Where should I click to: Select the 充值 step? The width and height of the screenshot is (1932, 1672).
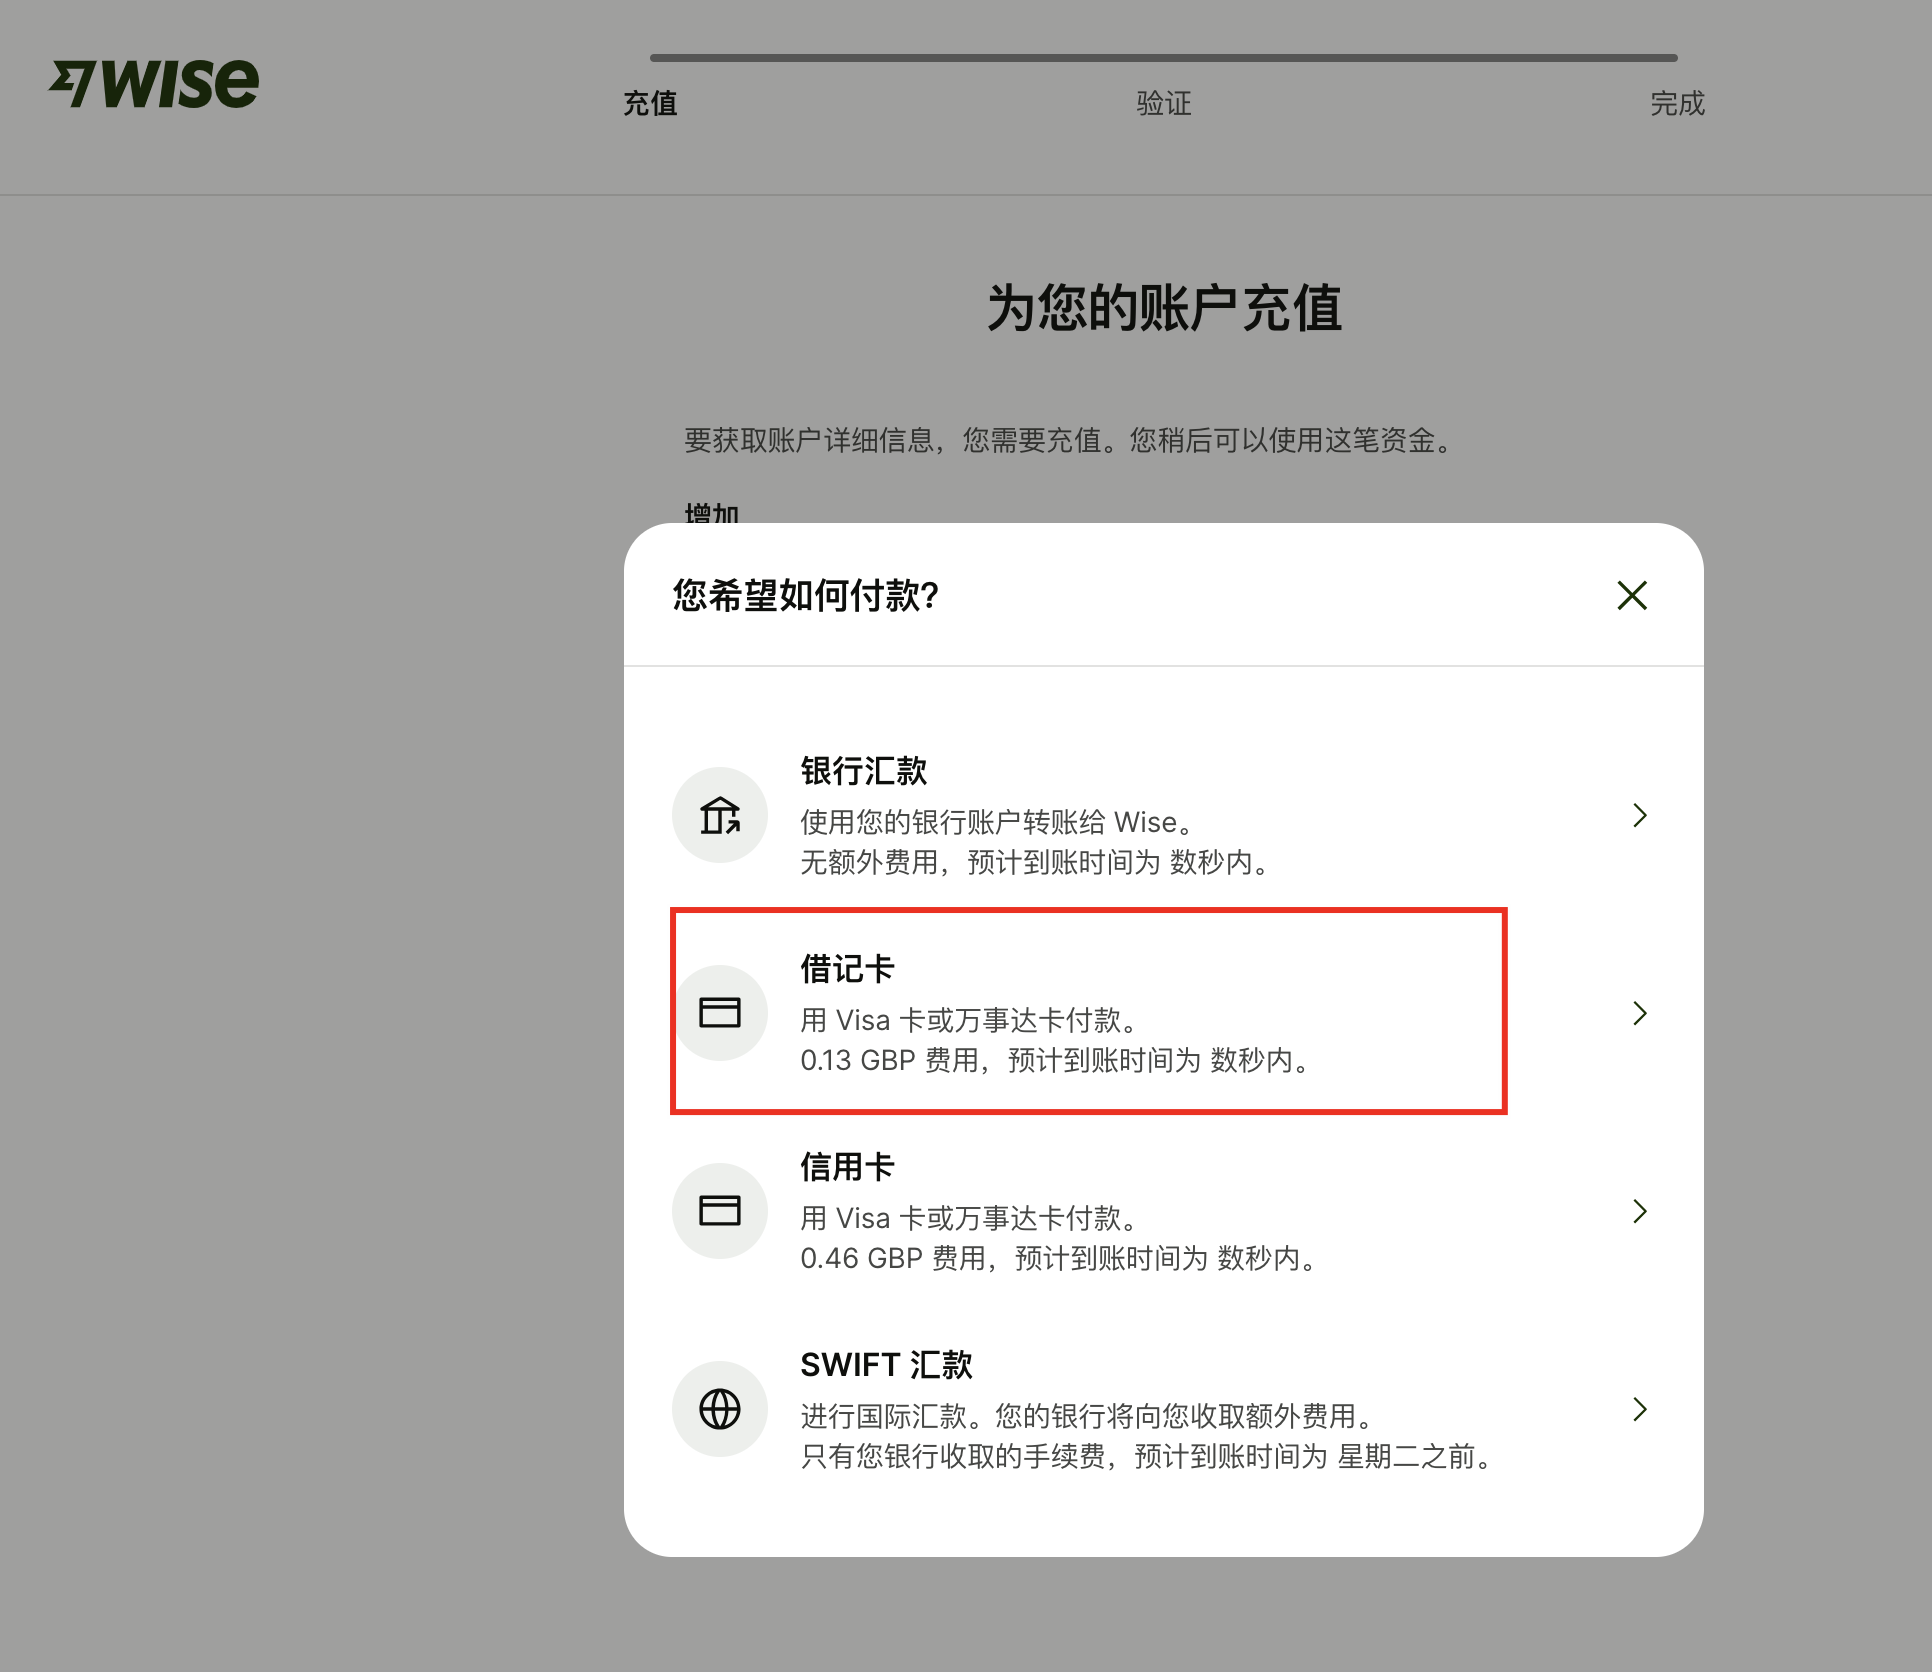[x=650, y=103]
